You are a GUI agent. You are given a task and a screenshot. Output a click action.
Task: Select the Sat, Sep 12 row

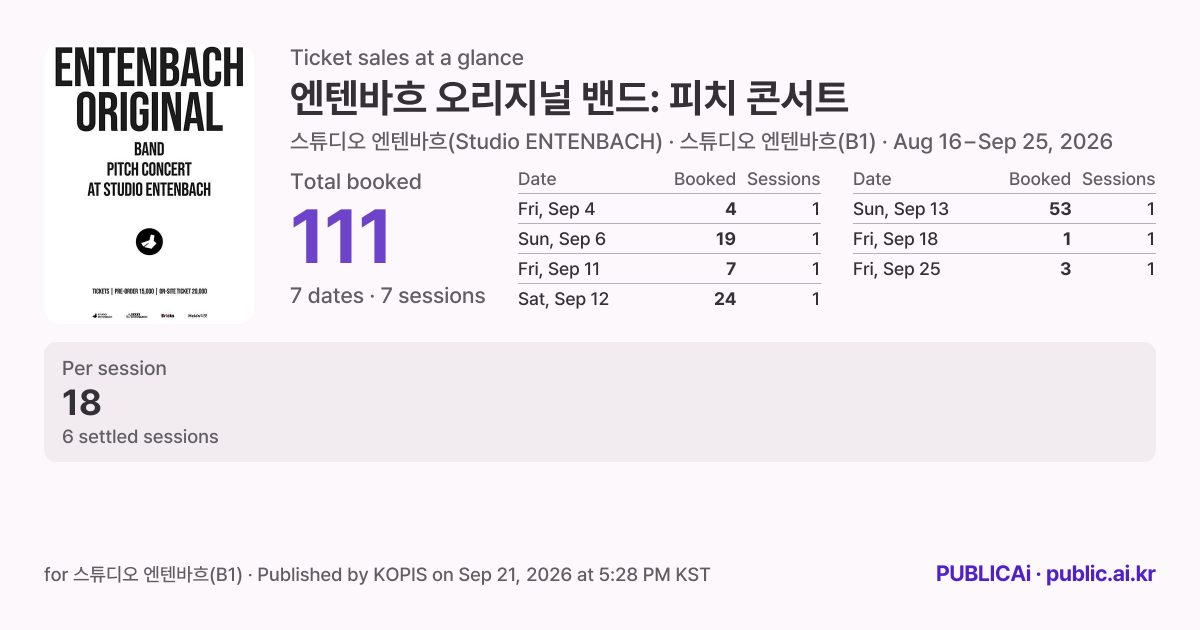click(669, 299)
